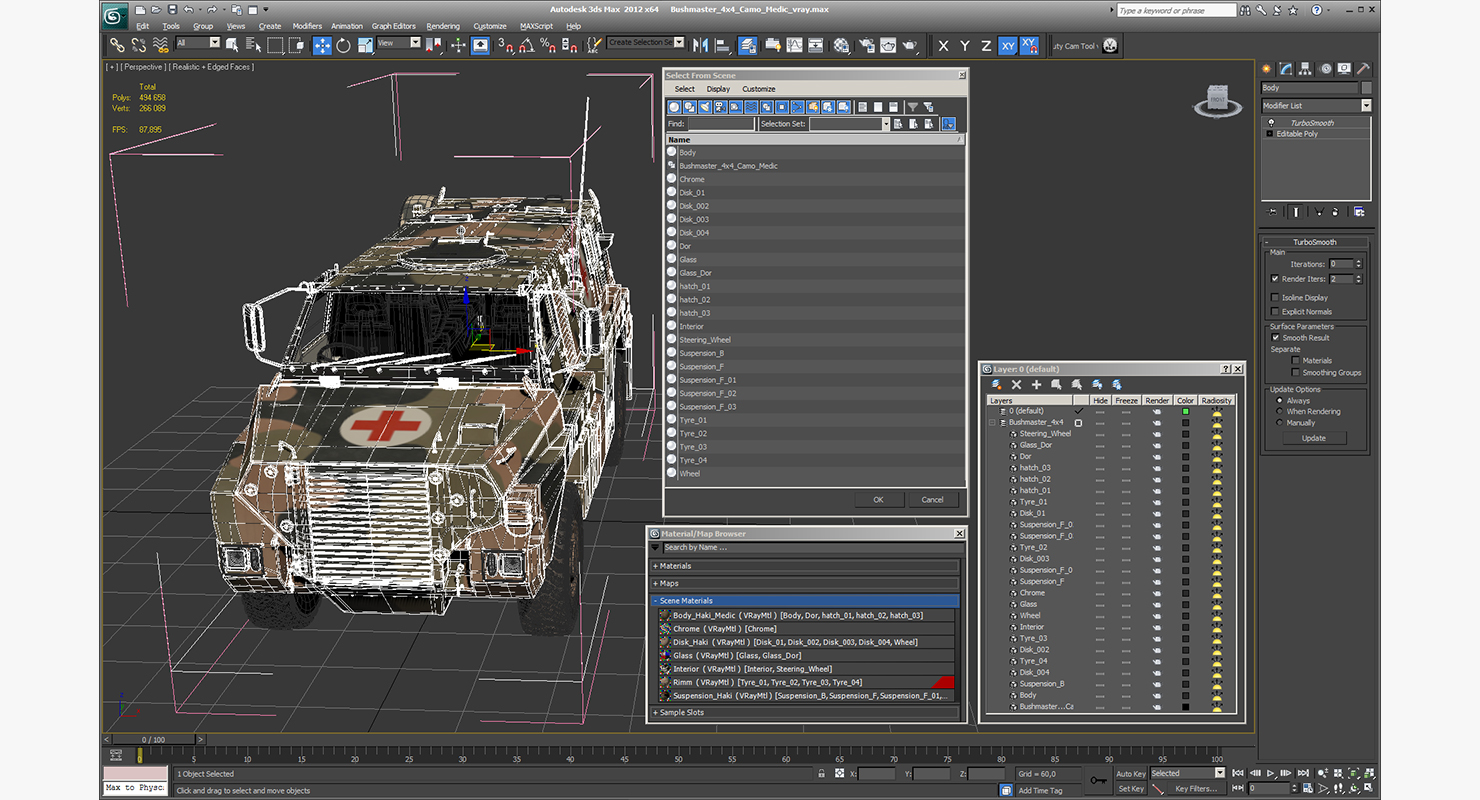This screenshot has height=800, width=1480.
Task: Add selected objects to layer plus icon
Action: click(x=1036, y=384)
